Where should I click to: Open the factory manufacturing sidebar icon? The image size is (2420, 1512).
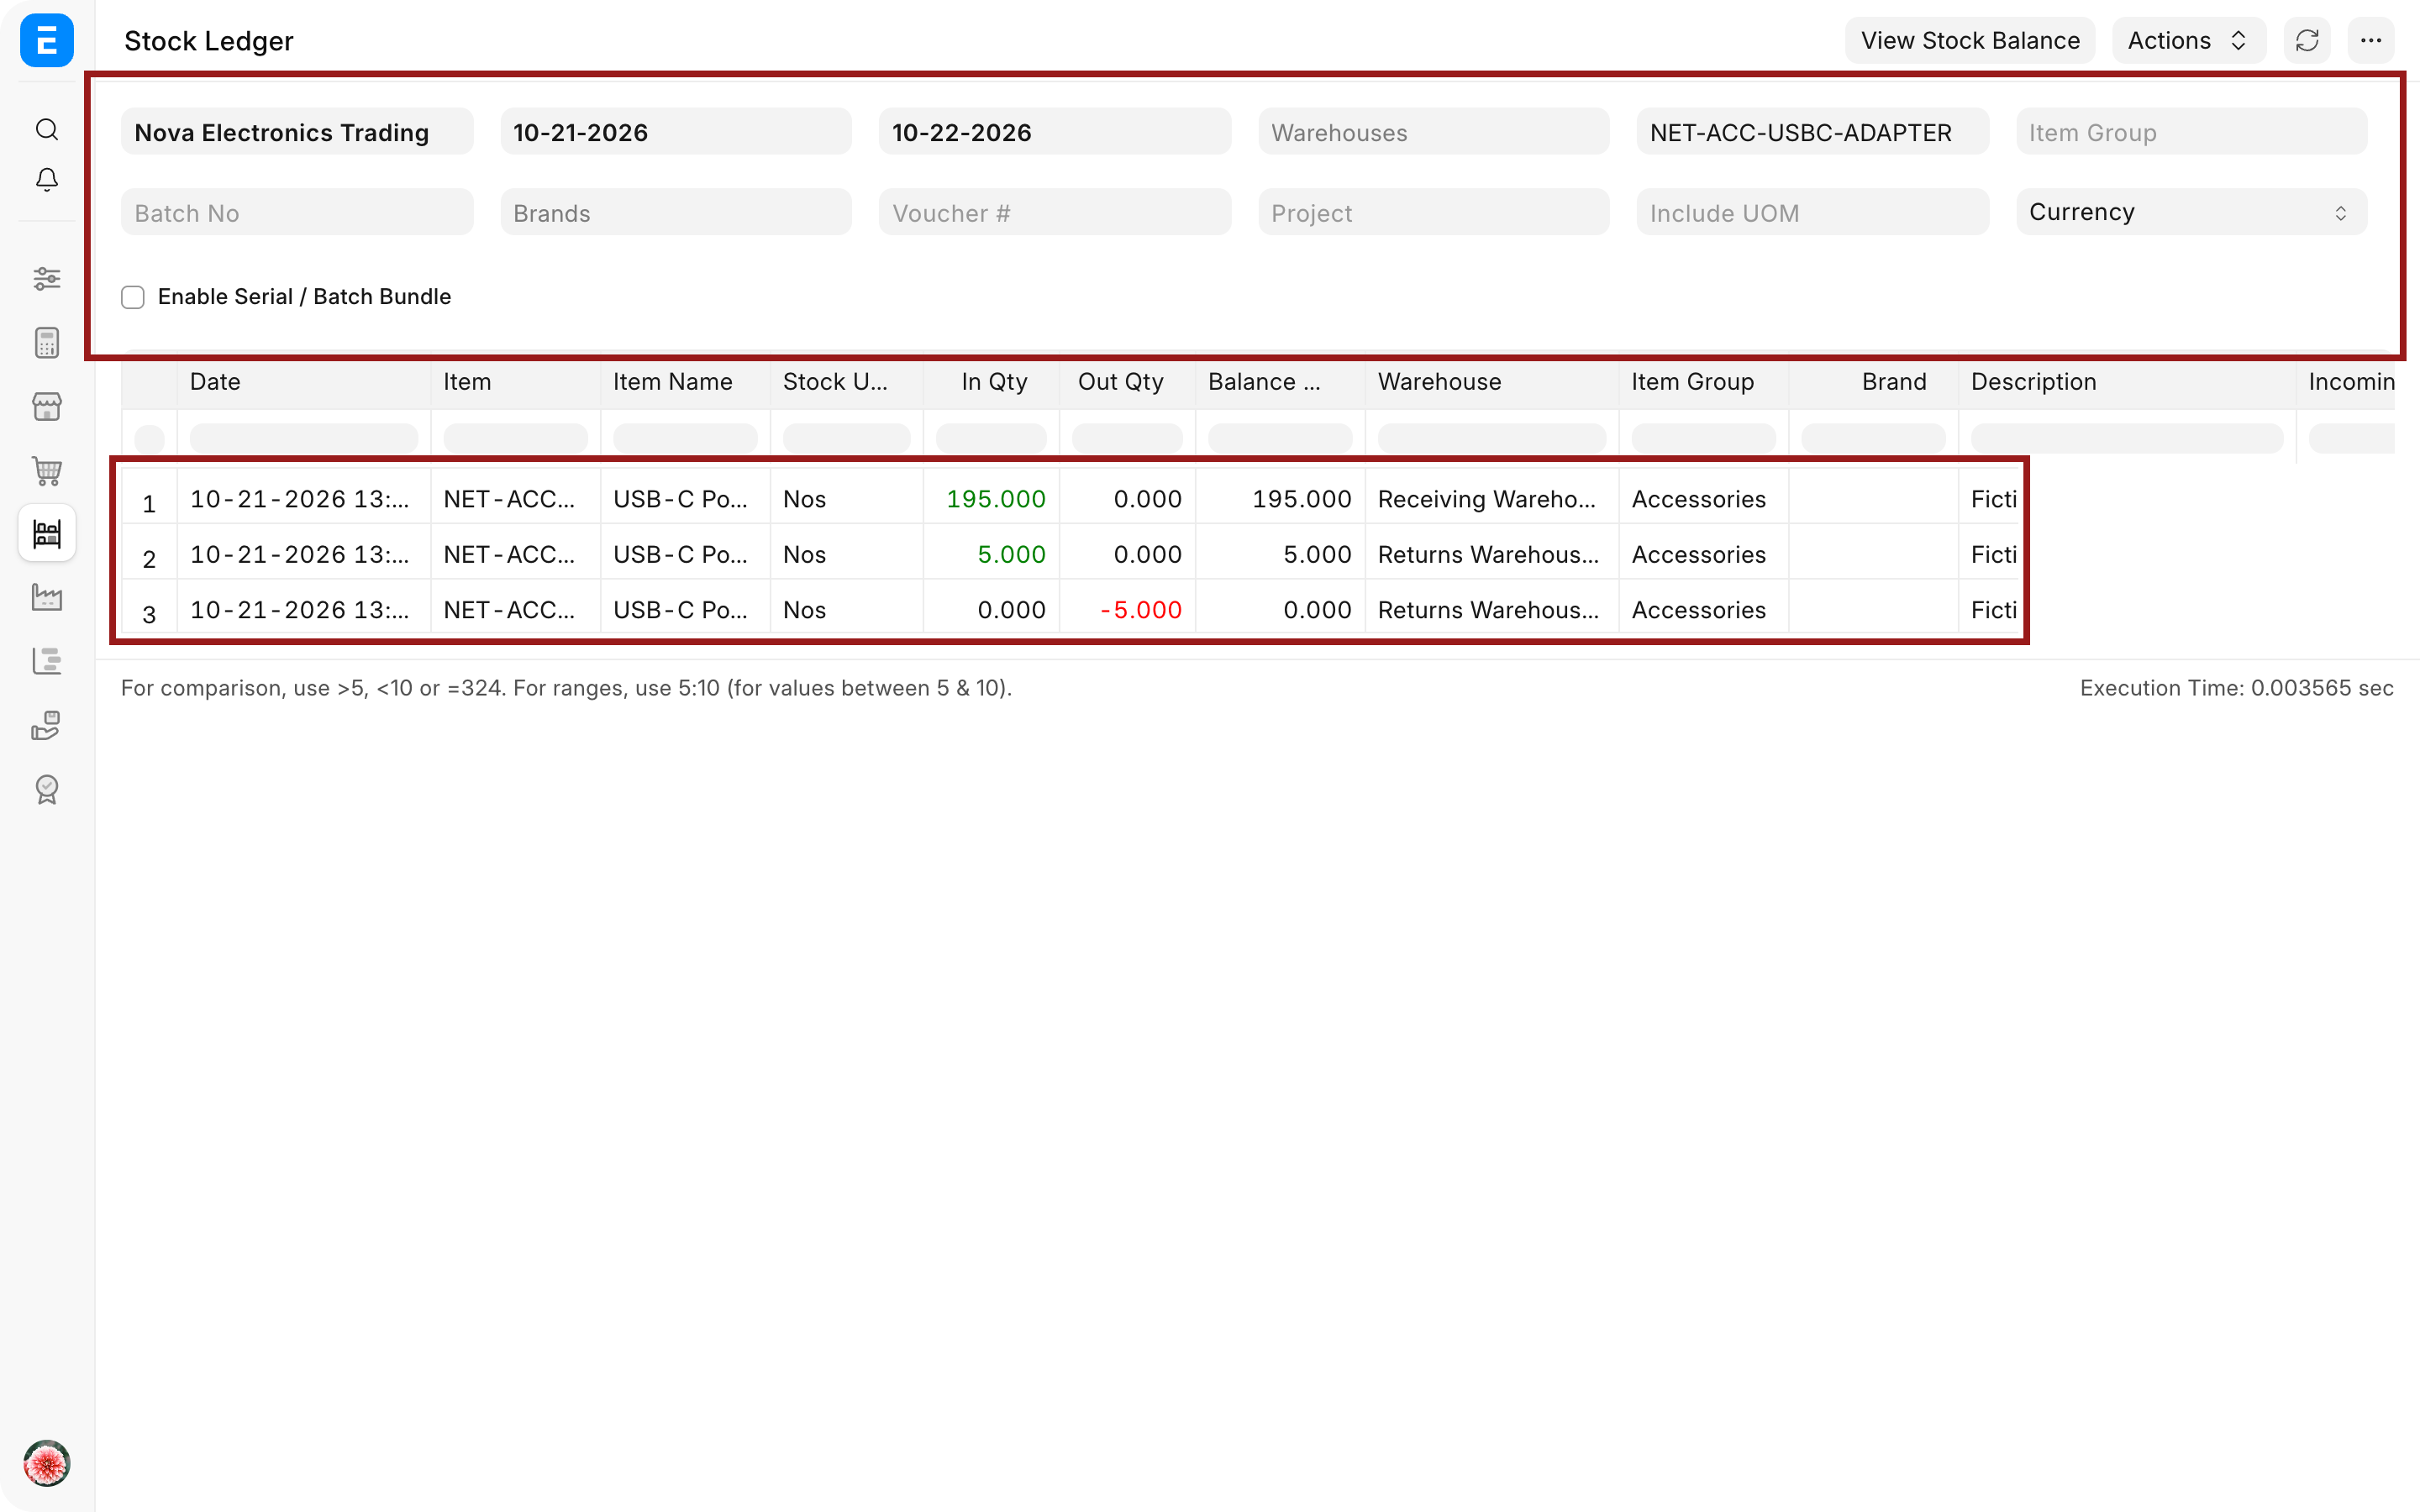point(47,597)
